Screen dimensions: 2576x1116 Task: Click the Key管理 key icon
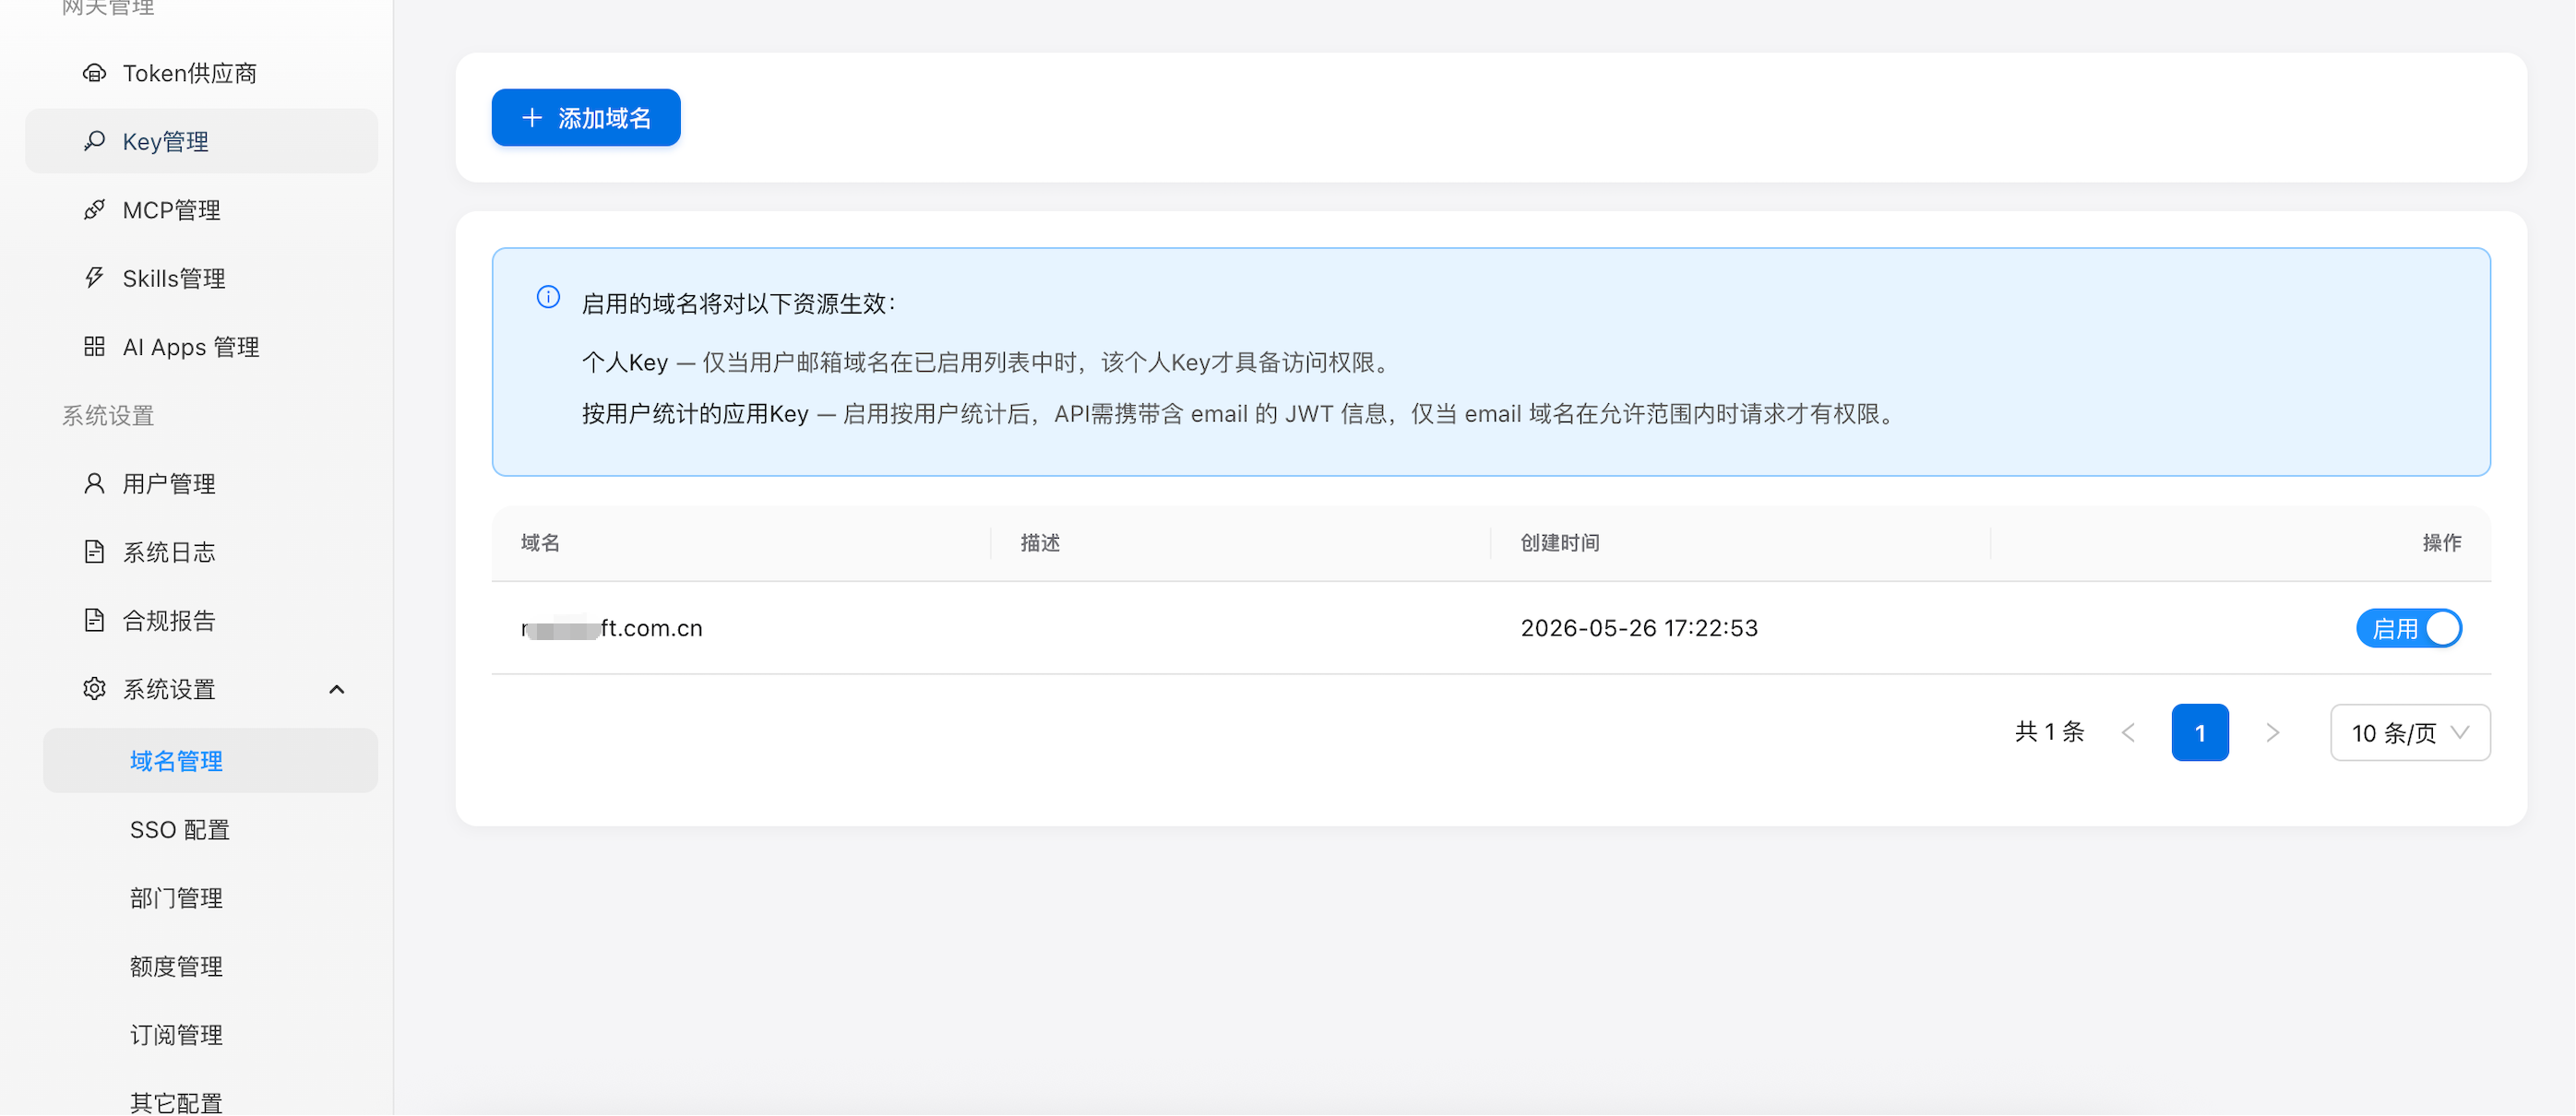click(x=94, y=141)
